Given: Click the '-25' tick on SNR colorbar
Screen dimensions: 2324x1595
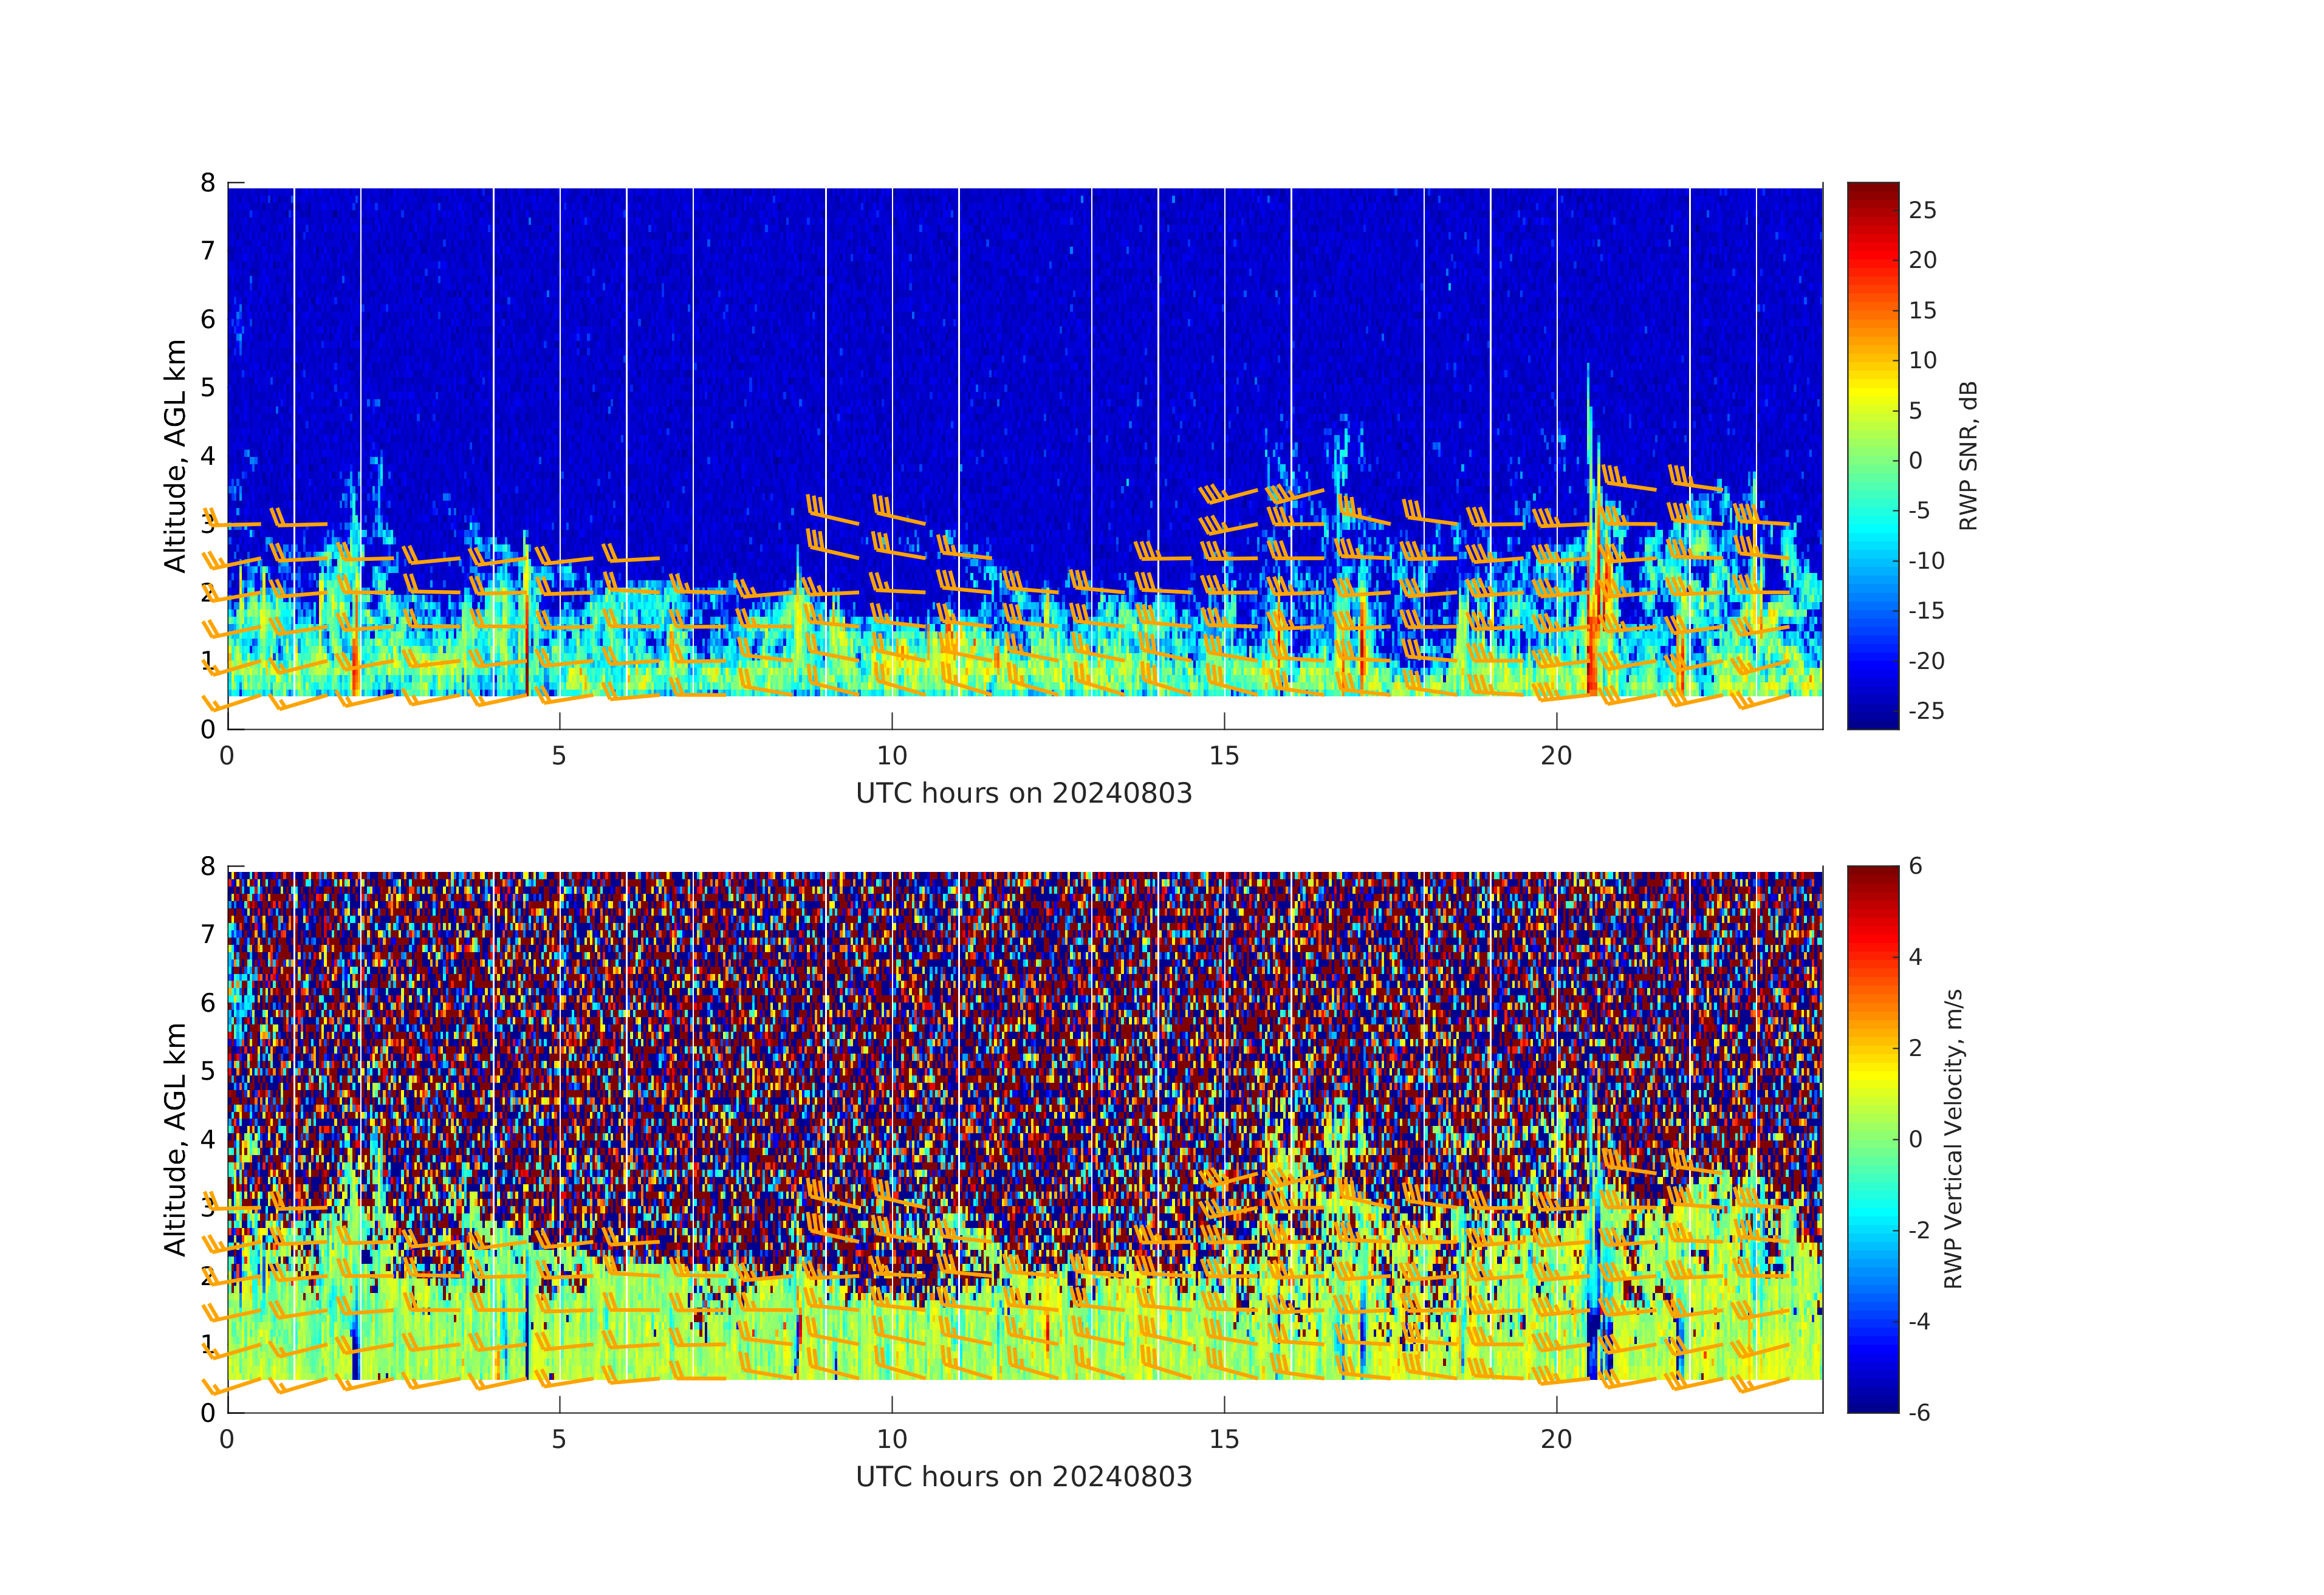Looking at the screenshot, I should pyautogui.click(x=1925, y=711).
